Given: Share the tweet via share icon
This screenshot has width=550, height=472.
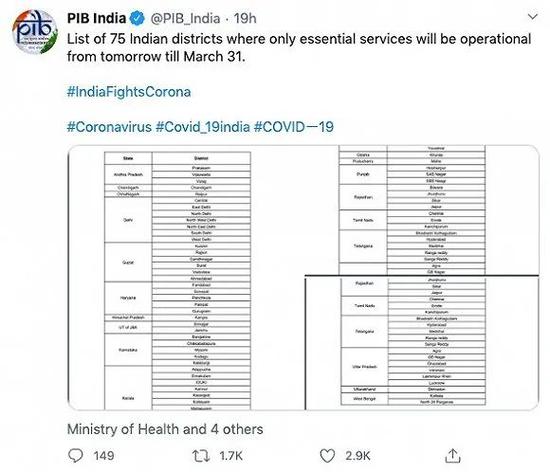Looking at the screenshot, I should 453,456.
